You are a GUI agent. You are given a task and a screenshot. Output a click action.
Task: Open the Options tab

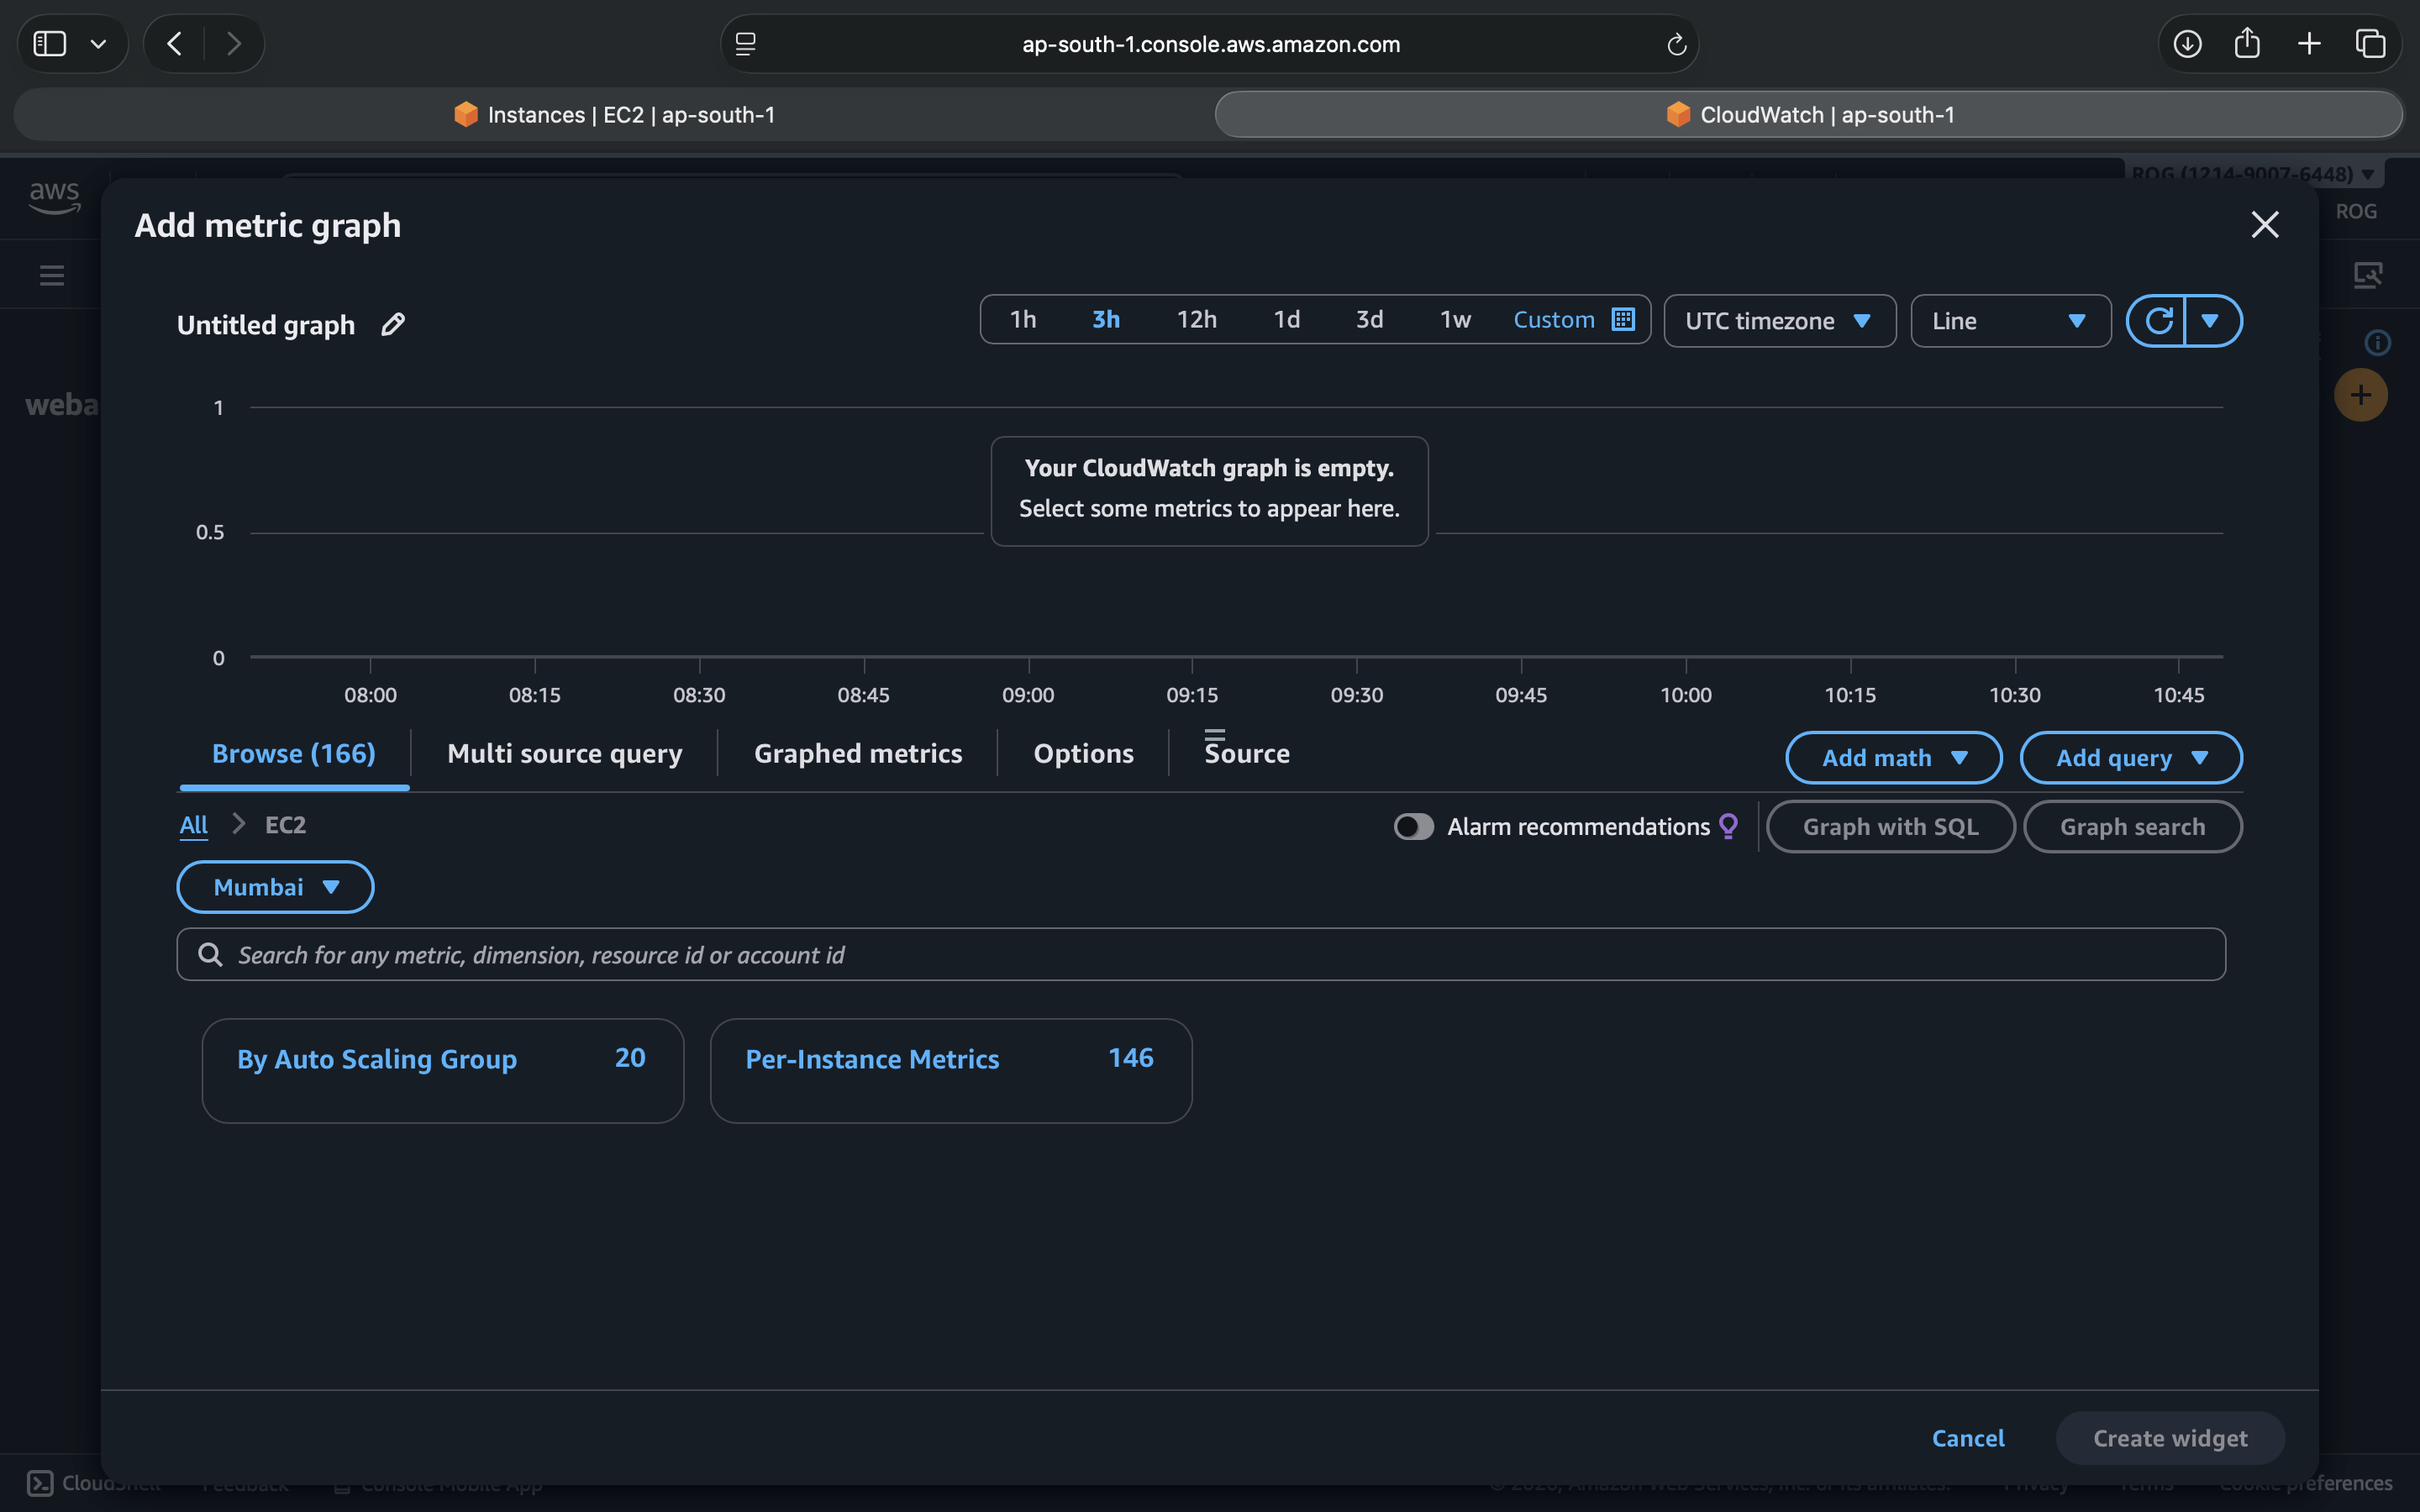[x=1083, y=754]
